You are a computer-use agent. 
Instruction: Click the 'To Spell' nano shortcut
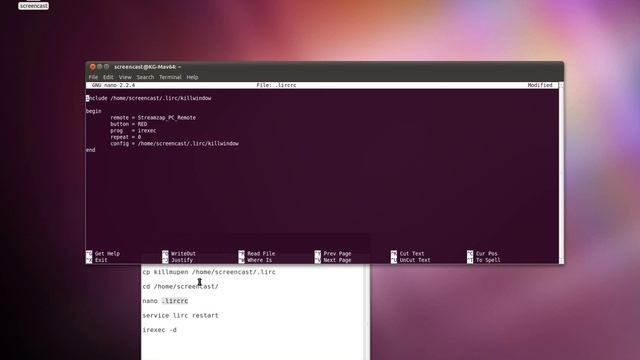click(484, 260)
